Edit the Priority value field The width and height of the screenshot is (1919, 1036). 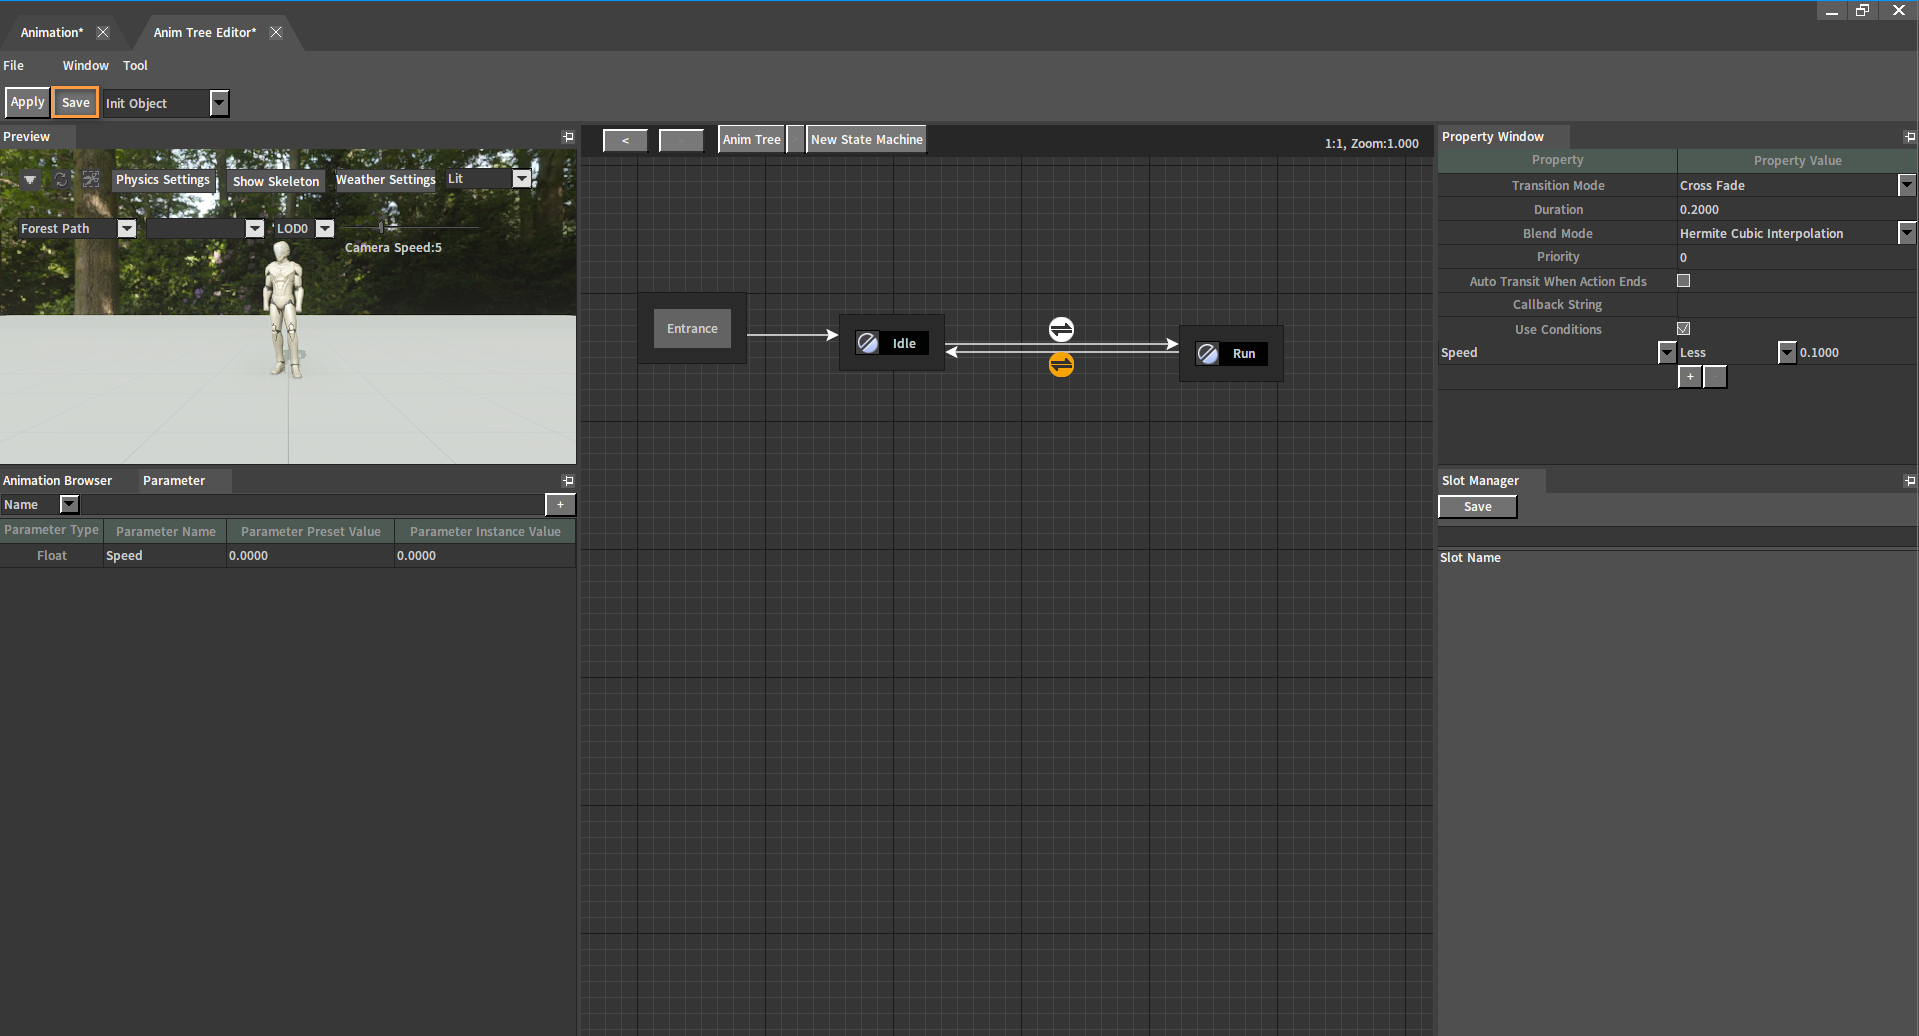1797,257
